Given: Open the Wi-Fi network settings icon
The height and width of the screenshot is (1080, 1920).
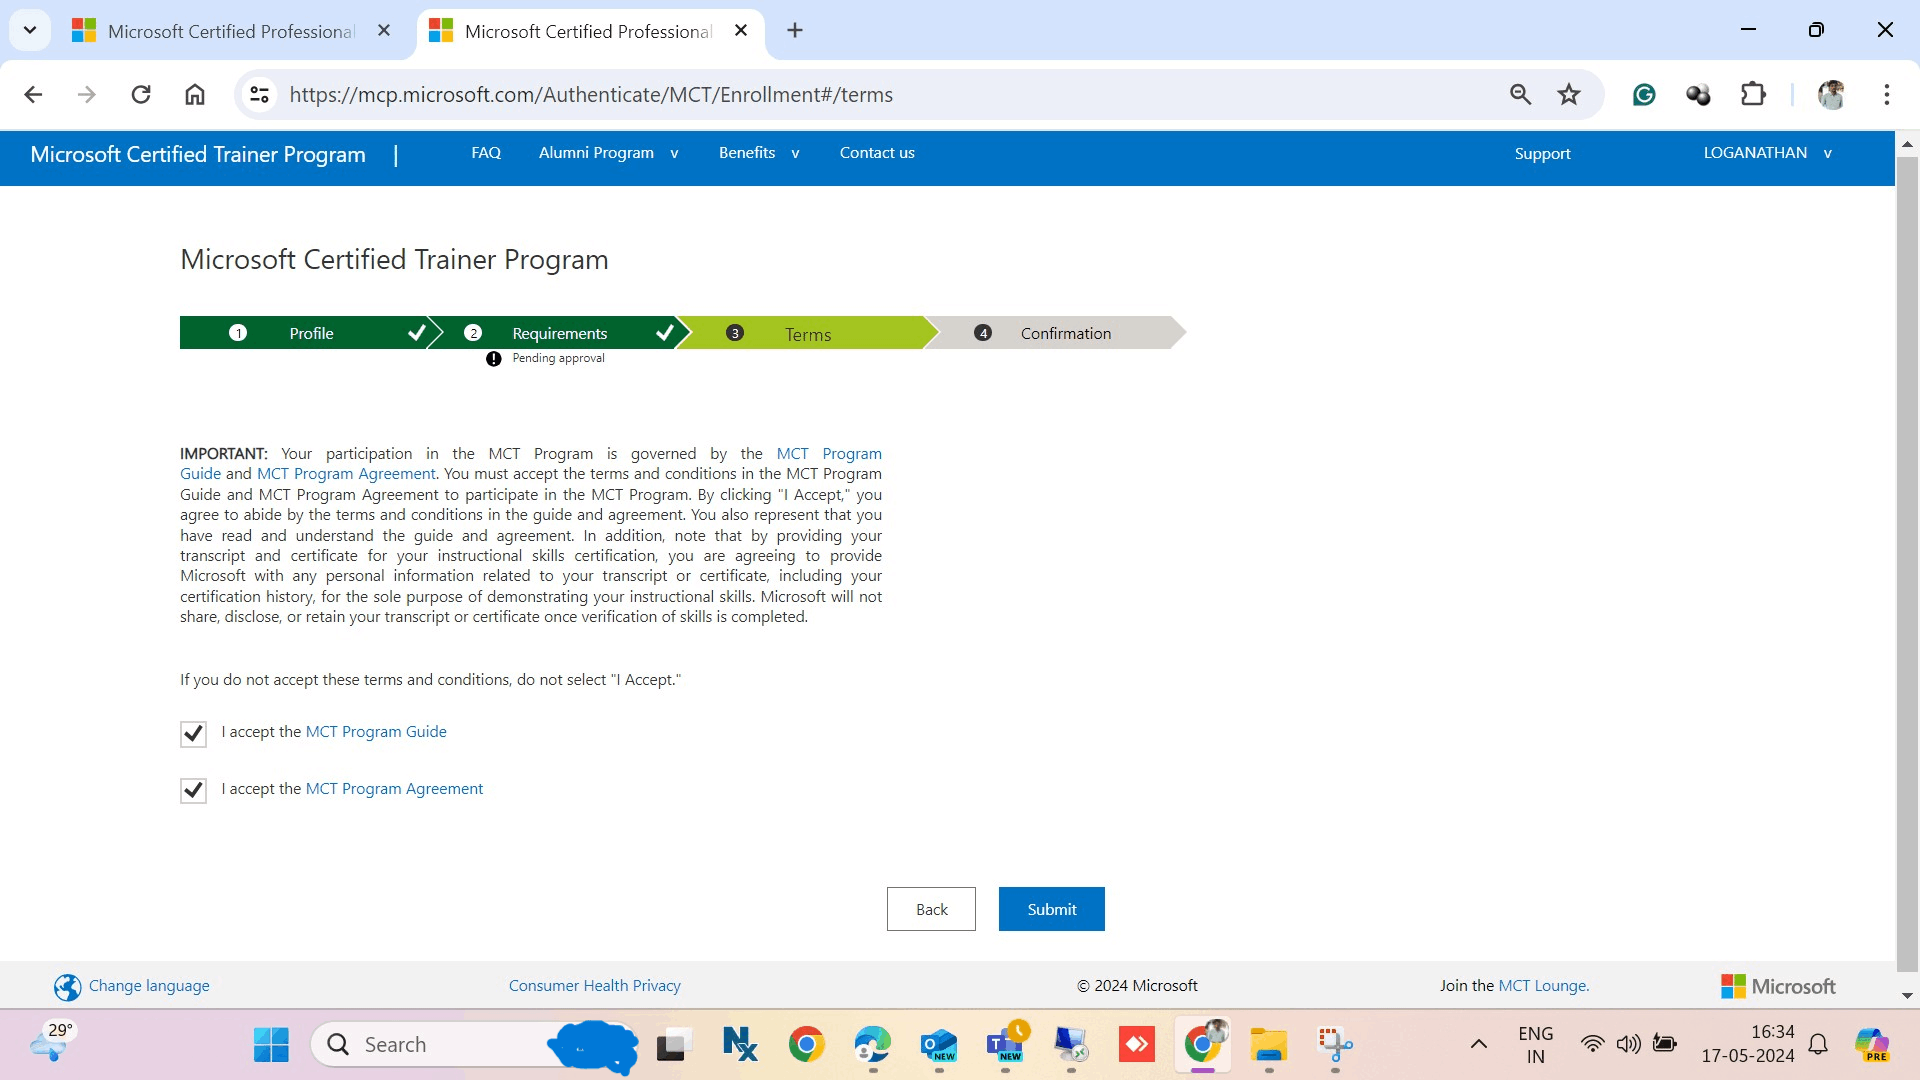Looking at the screenshot, I should (1592, 1045).
